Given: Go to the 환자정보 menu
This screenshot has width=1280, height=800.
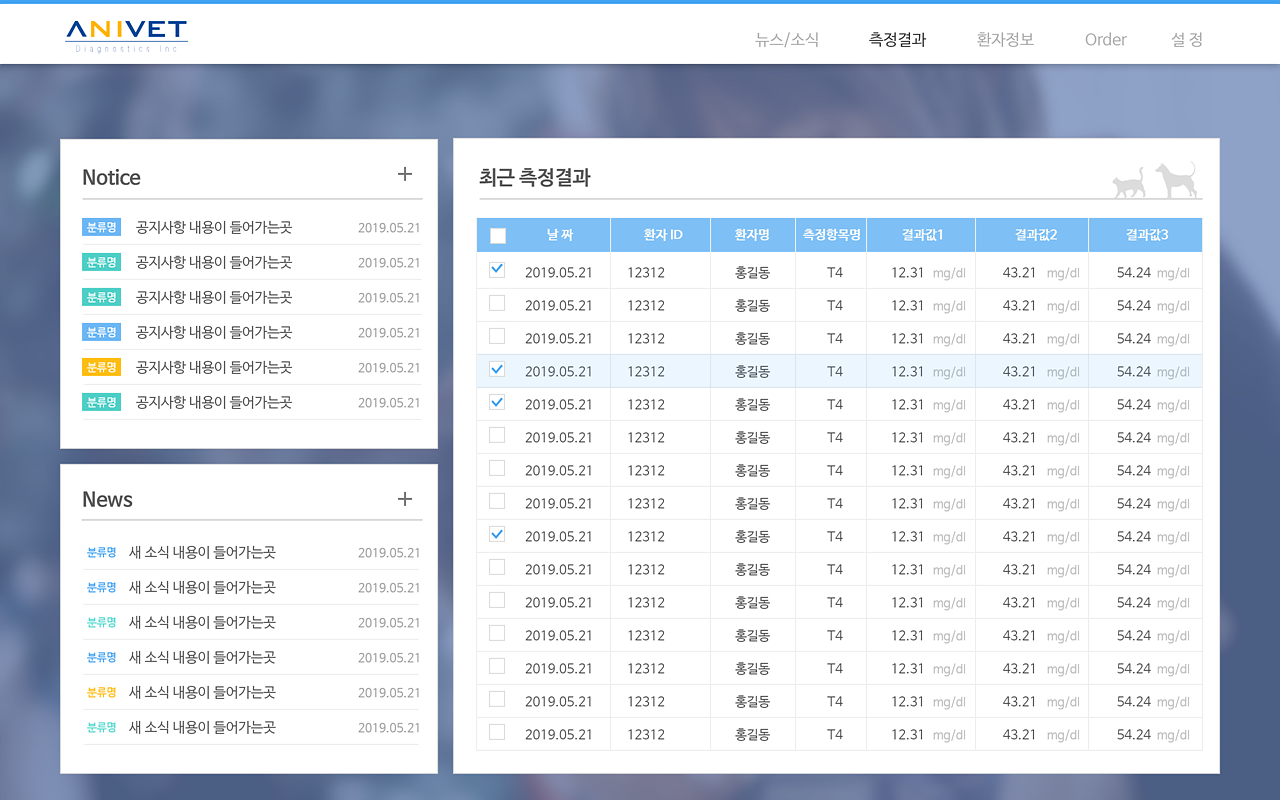Looking at the screenshot, I should tap(1005, 40).
